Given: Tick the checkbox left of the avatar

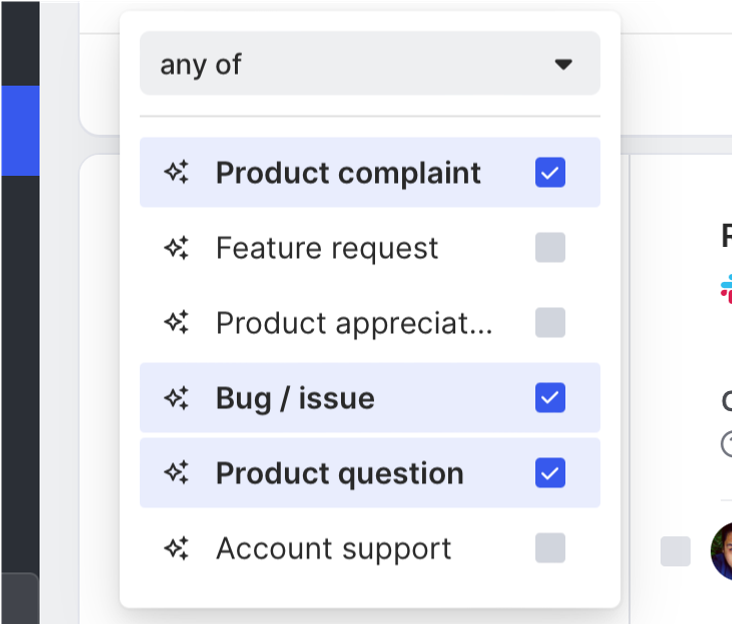Looking at the screenshot, I should (x=676, y=551).
